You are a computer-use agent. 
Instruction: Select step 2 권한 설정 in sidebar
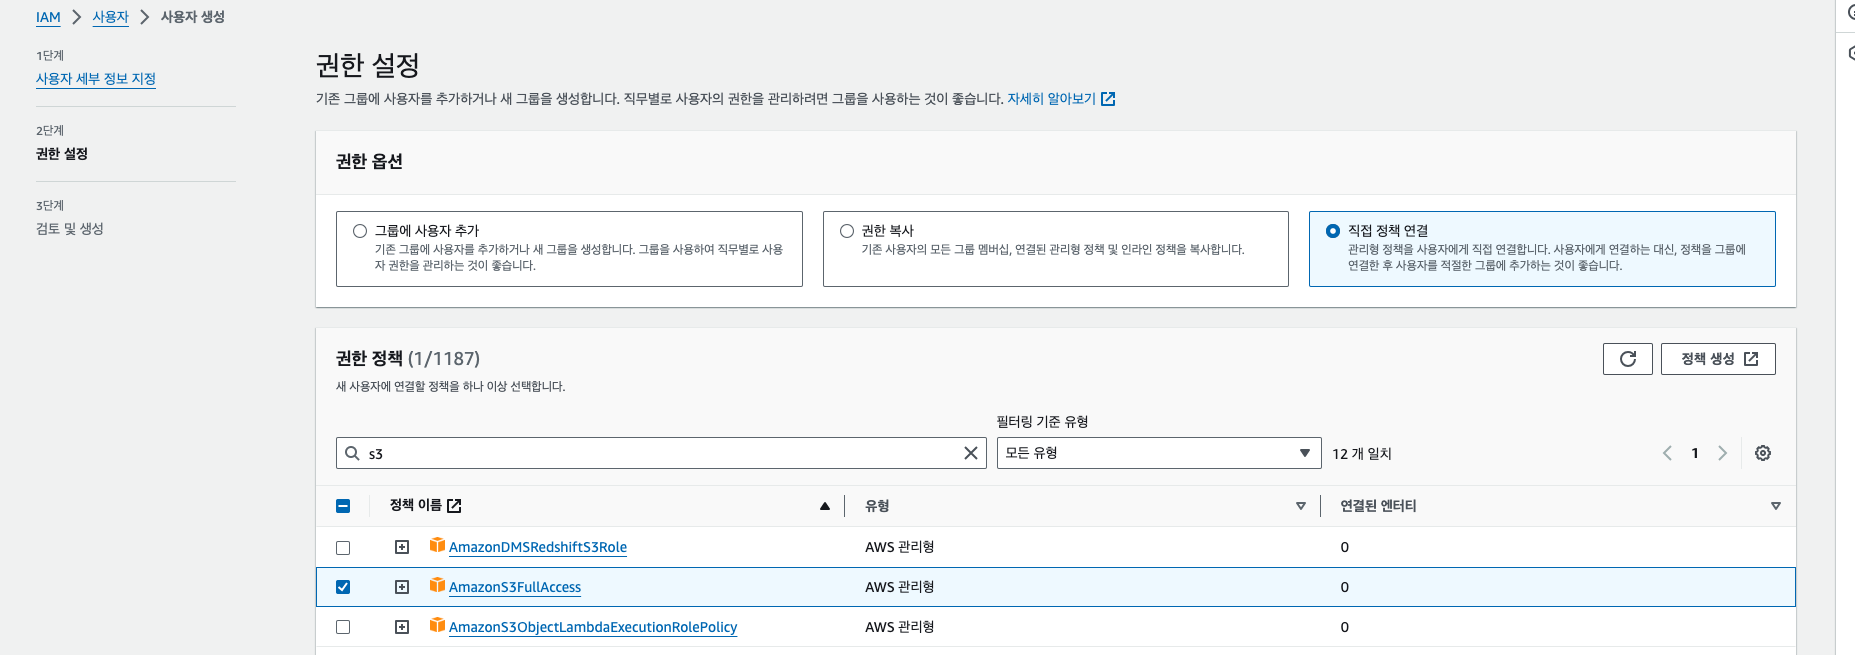(62, 154)
